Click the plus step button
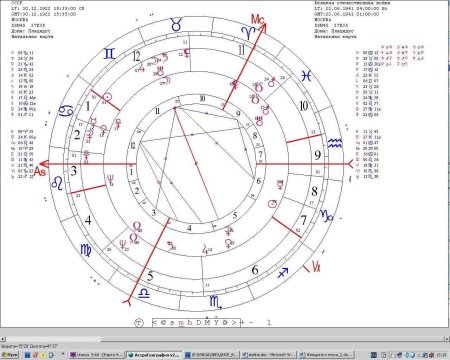Screen dimensions: 450x360 (243, 322)
